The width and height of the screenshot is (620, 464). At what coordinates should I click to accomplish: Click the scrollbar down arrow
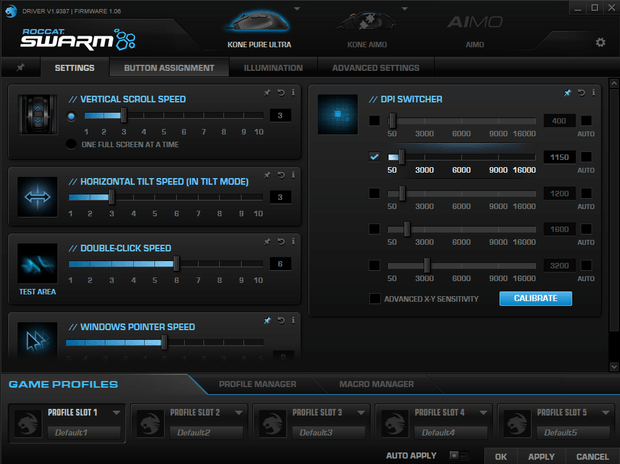tap(614, 367)
